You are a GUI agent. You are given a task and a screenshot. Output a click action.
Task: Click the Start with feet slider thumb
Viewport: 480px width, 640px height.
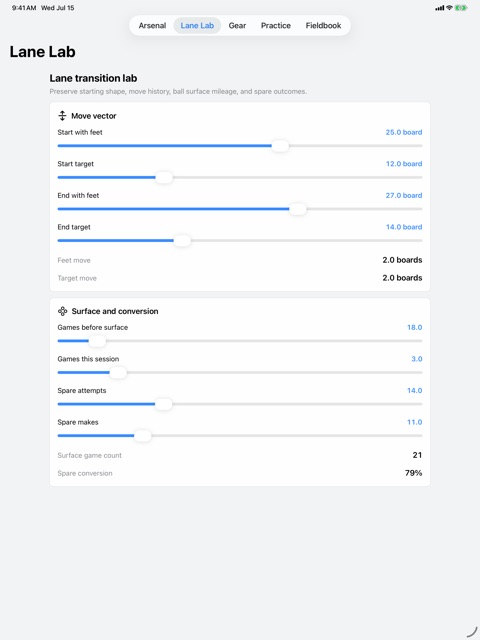pyautogui.click(x=280, y=146)
